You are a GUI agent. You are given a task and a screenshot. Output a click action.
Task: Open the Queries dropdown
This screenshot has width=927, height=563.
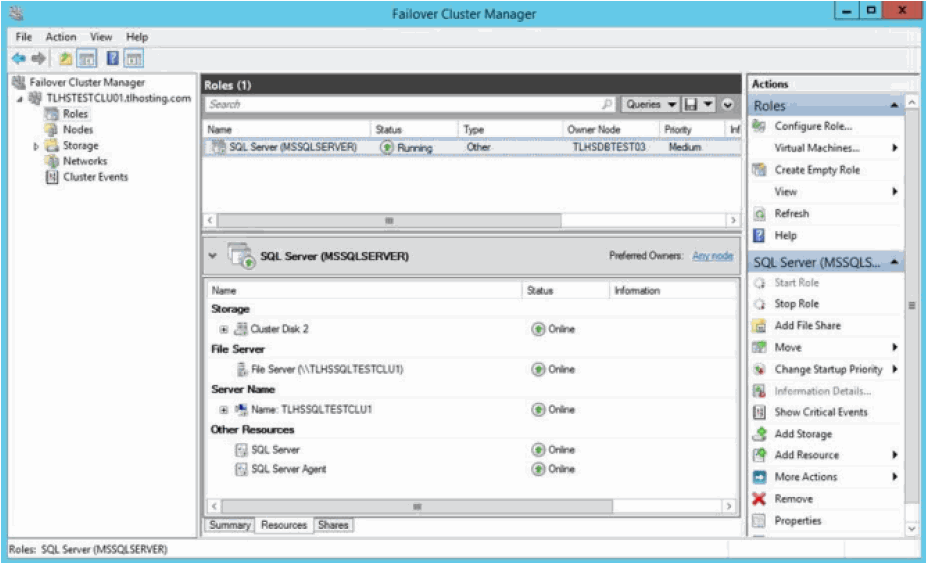pos(651,104)
